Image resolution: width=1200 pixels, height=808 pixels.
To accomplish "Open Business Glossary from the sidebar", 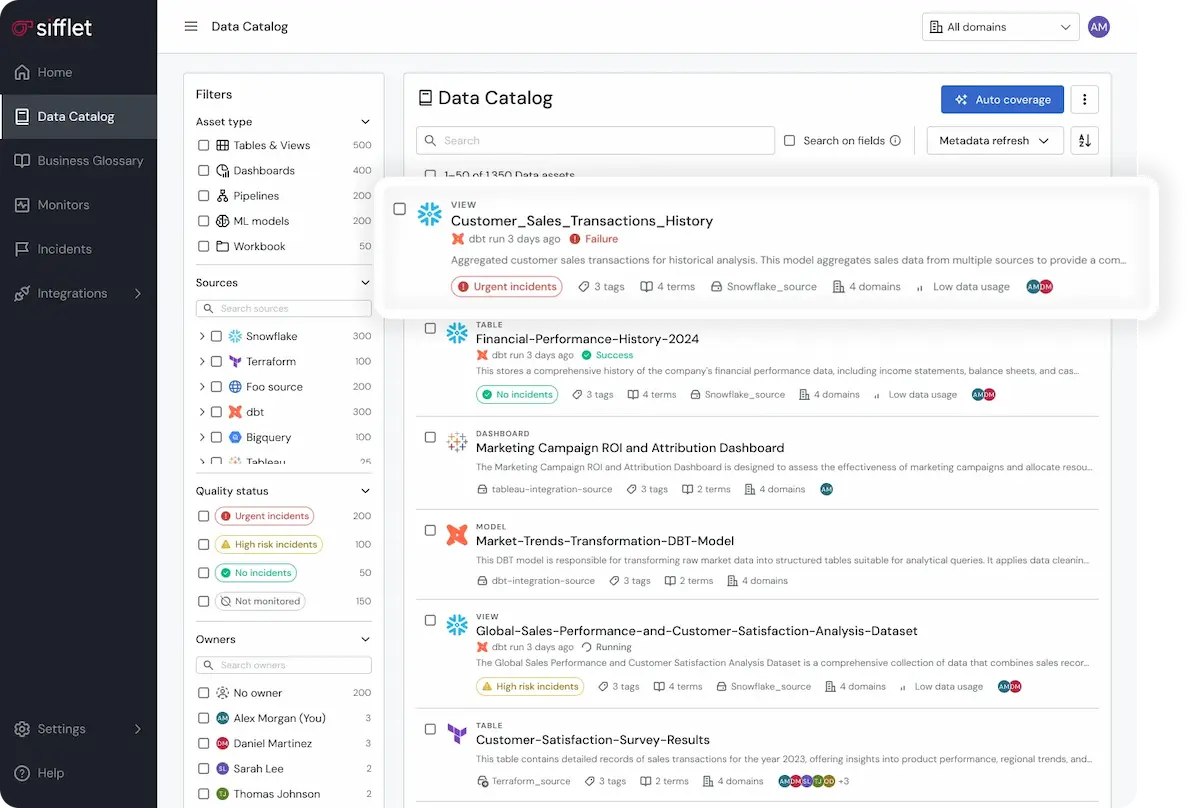I will point(78,161).
